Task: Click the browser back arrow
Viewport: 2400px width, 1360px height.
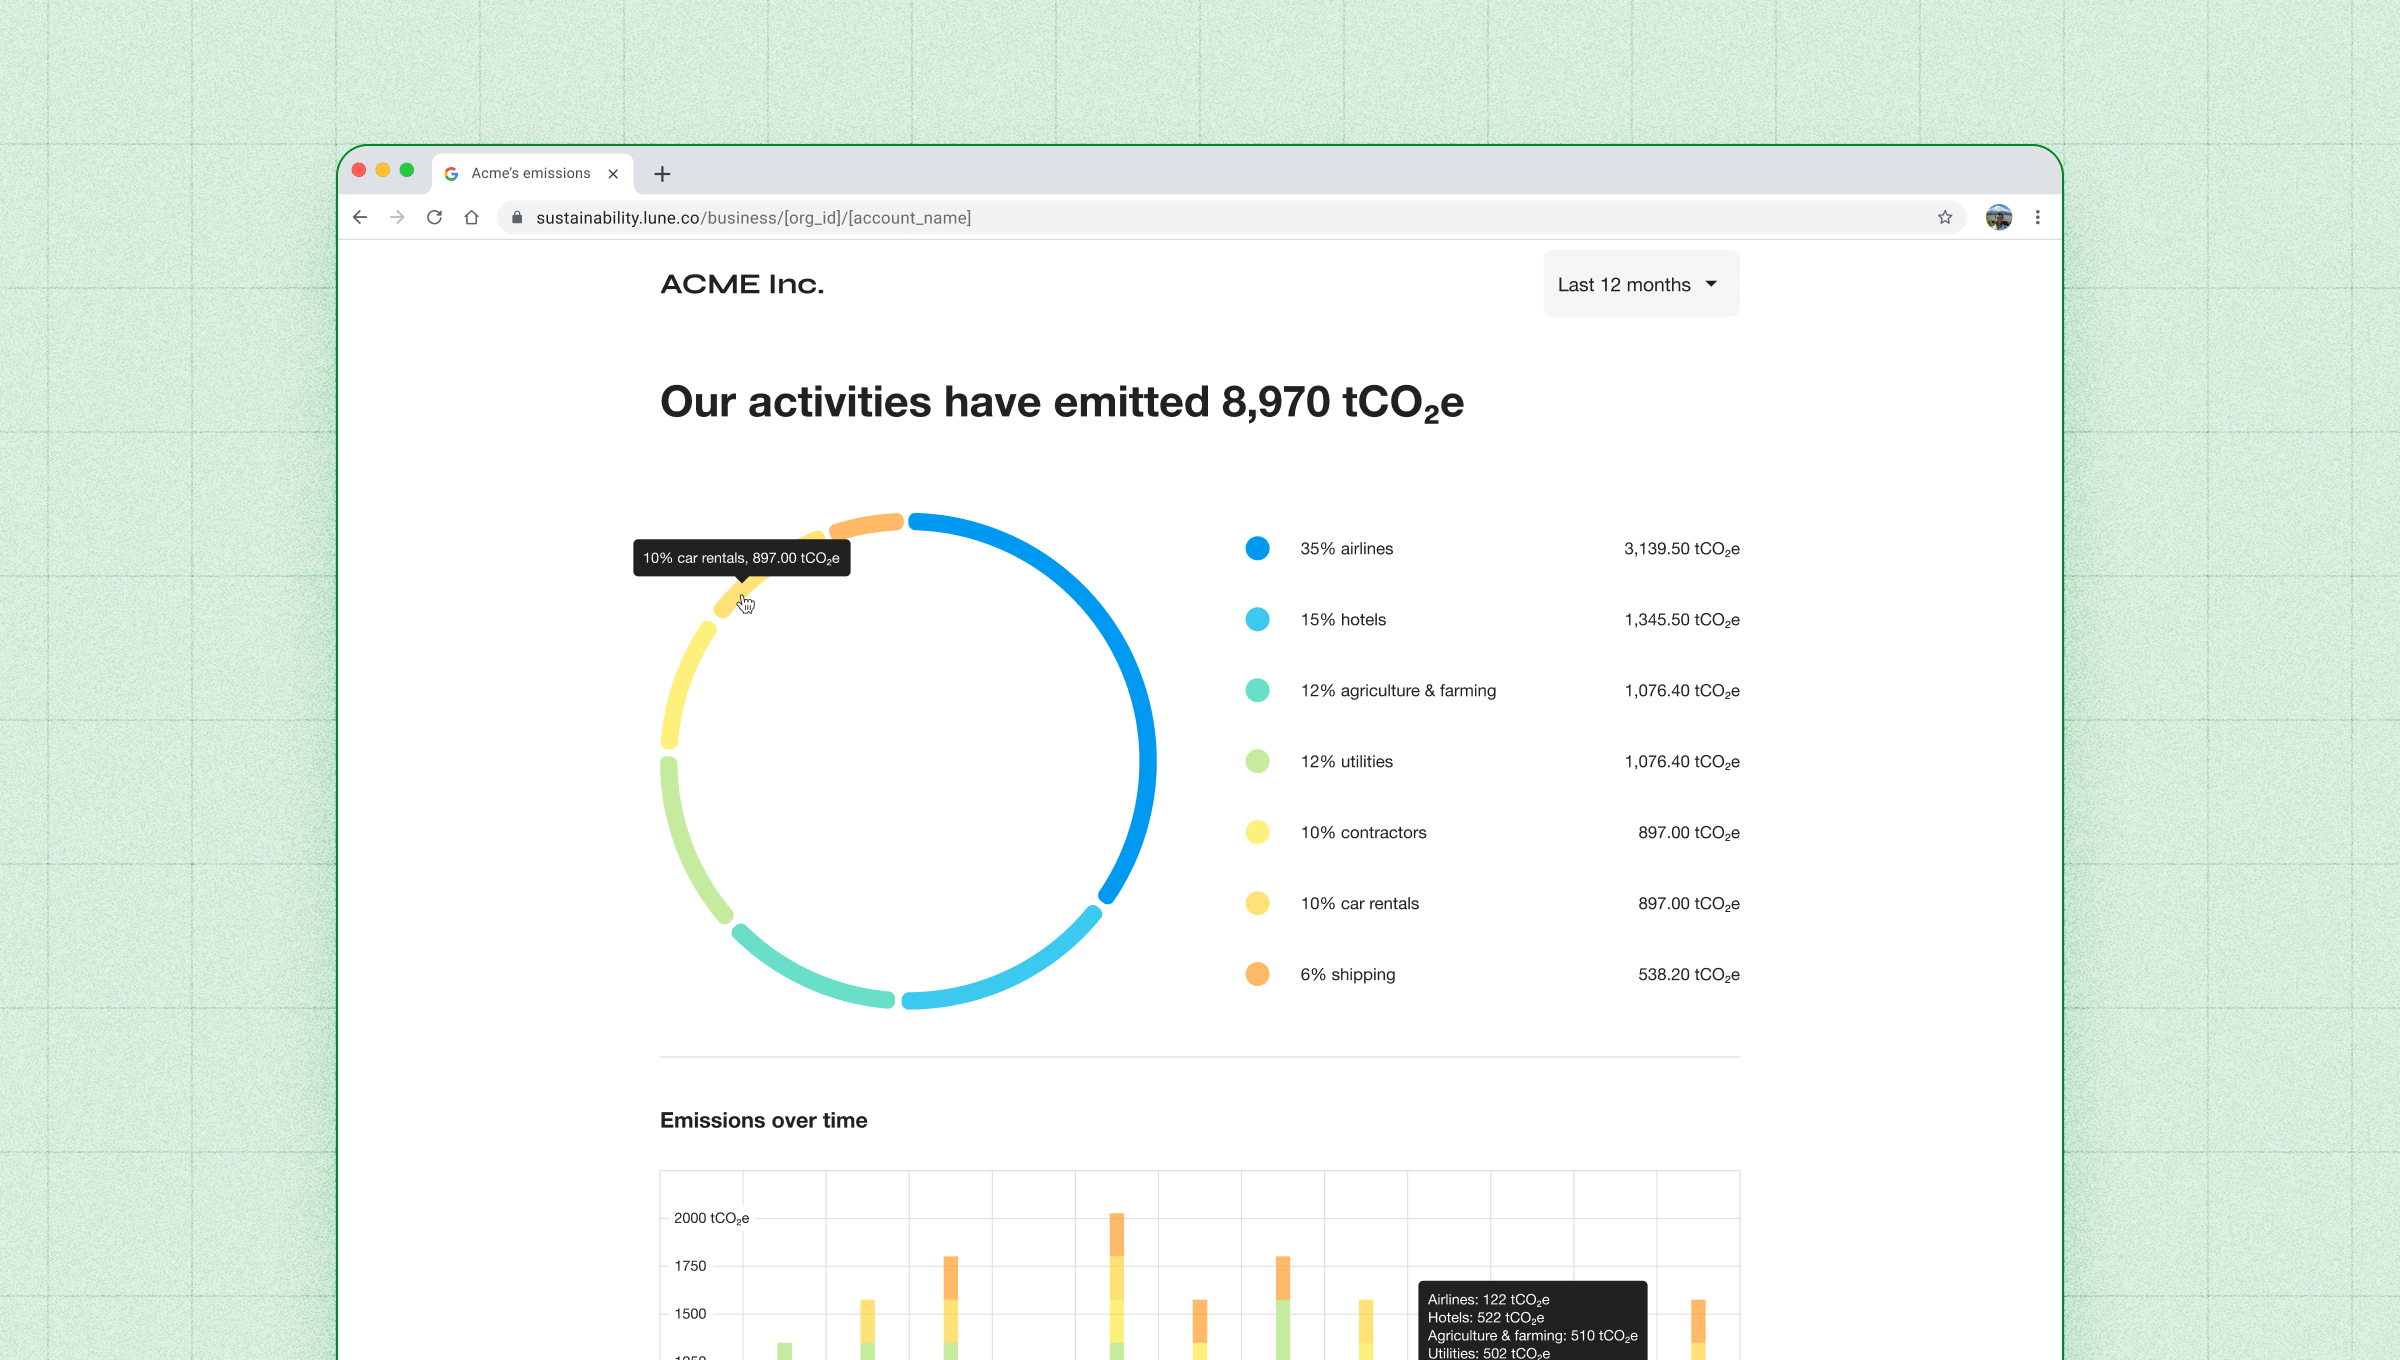Action: [360, 217]
